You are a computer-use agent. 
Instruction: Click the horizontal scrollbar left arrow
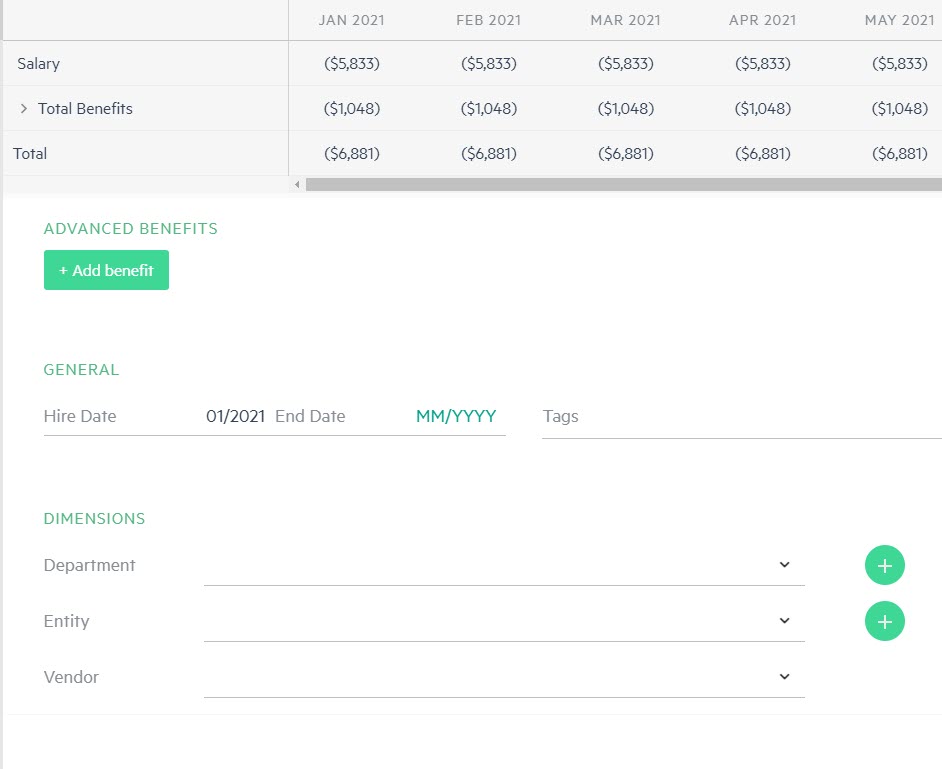tap(297, 185)
